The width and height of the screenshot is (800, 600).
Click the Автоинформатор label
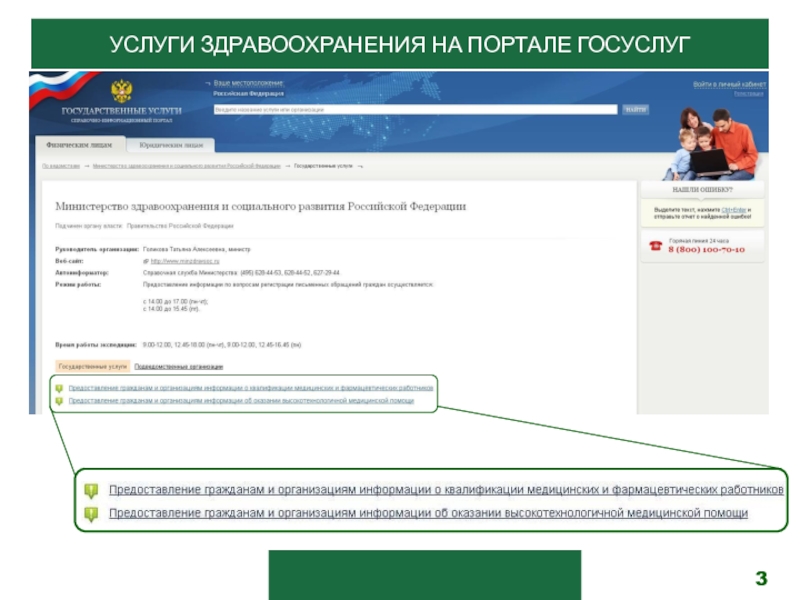tap(82, 273)
